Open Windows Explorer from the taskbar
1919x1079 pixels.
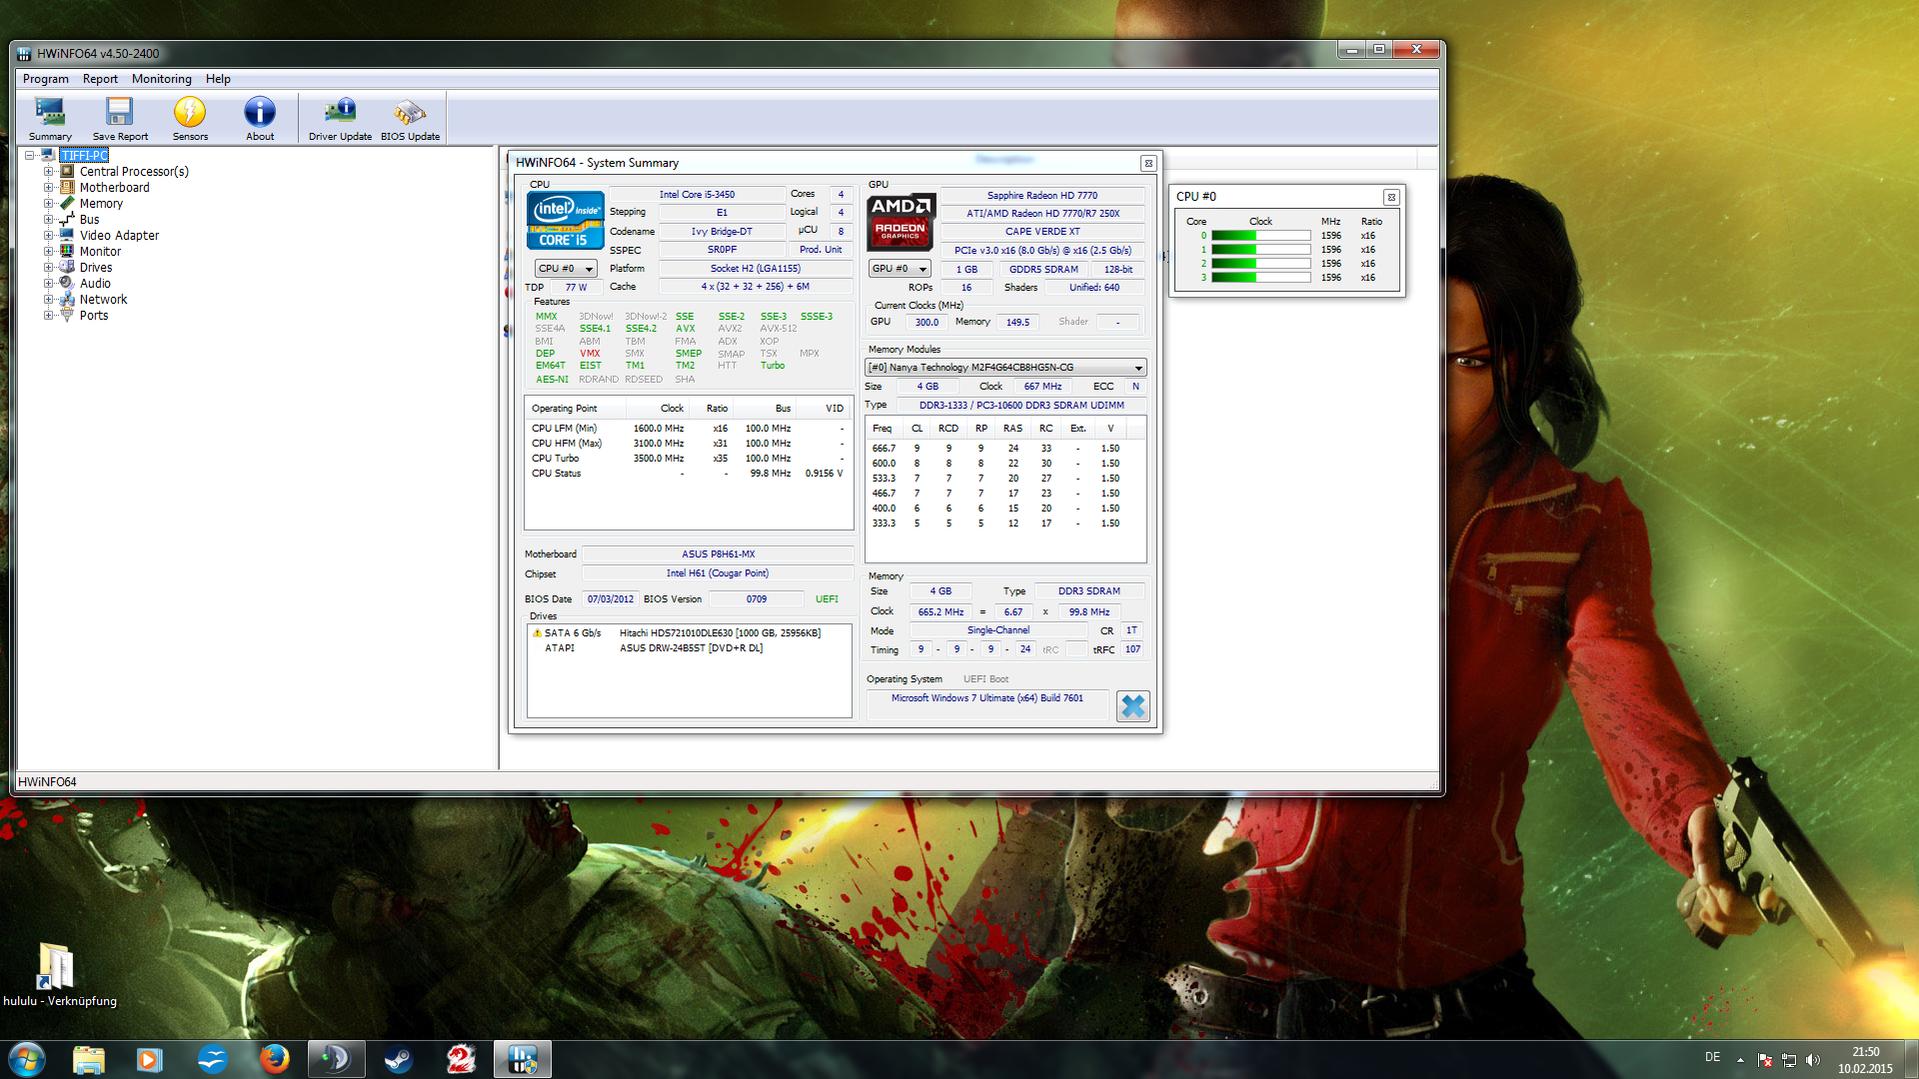click(x=88, y=1059)
